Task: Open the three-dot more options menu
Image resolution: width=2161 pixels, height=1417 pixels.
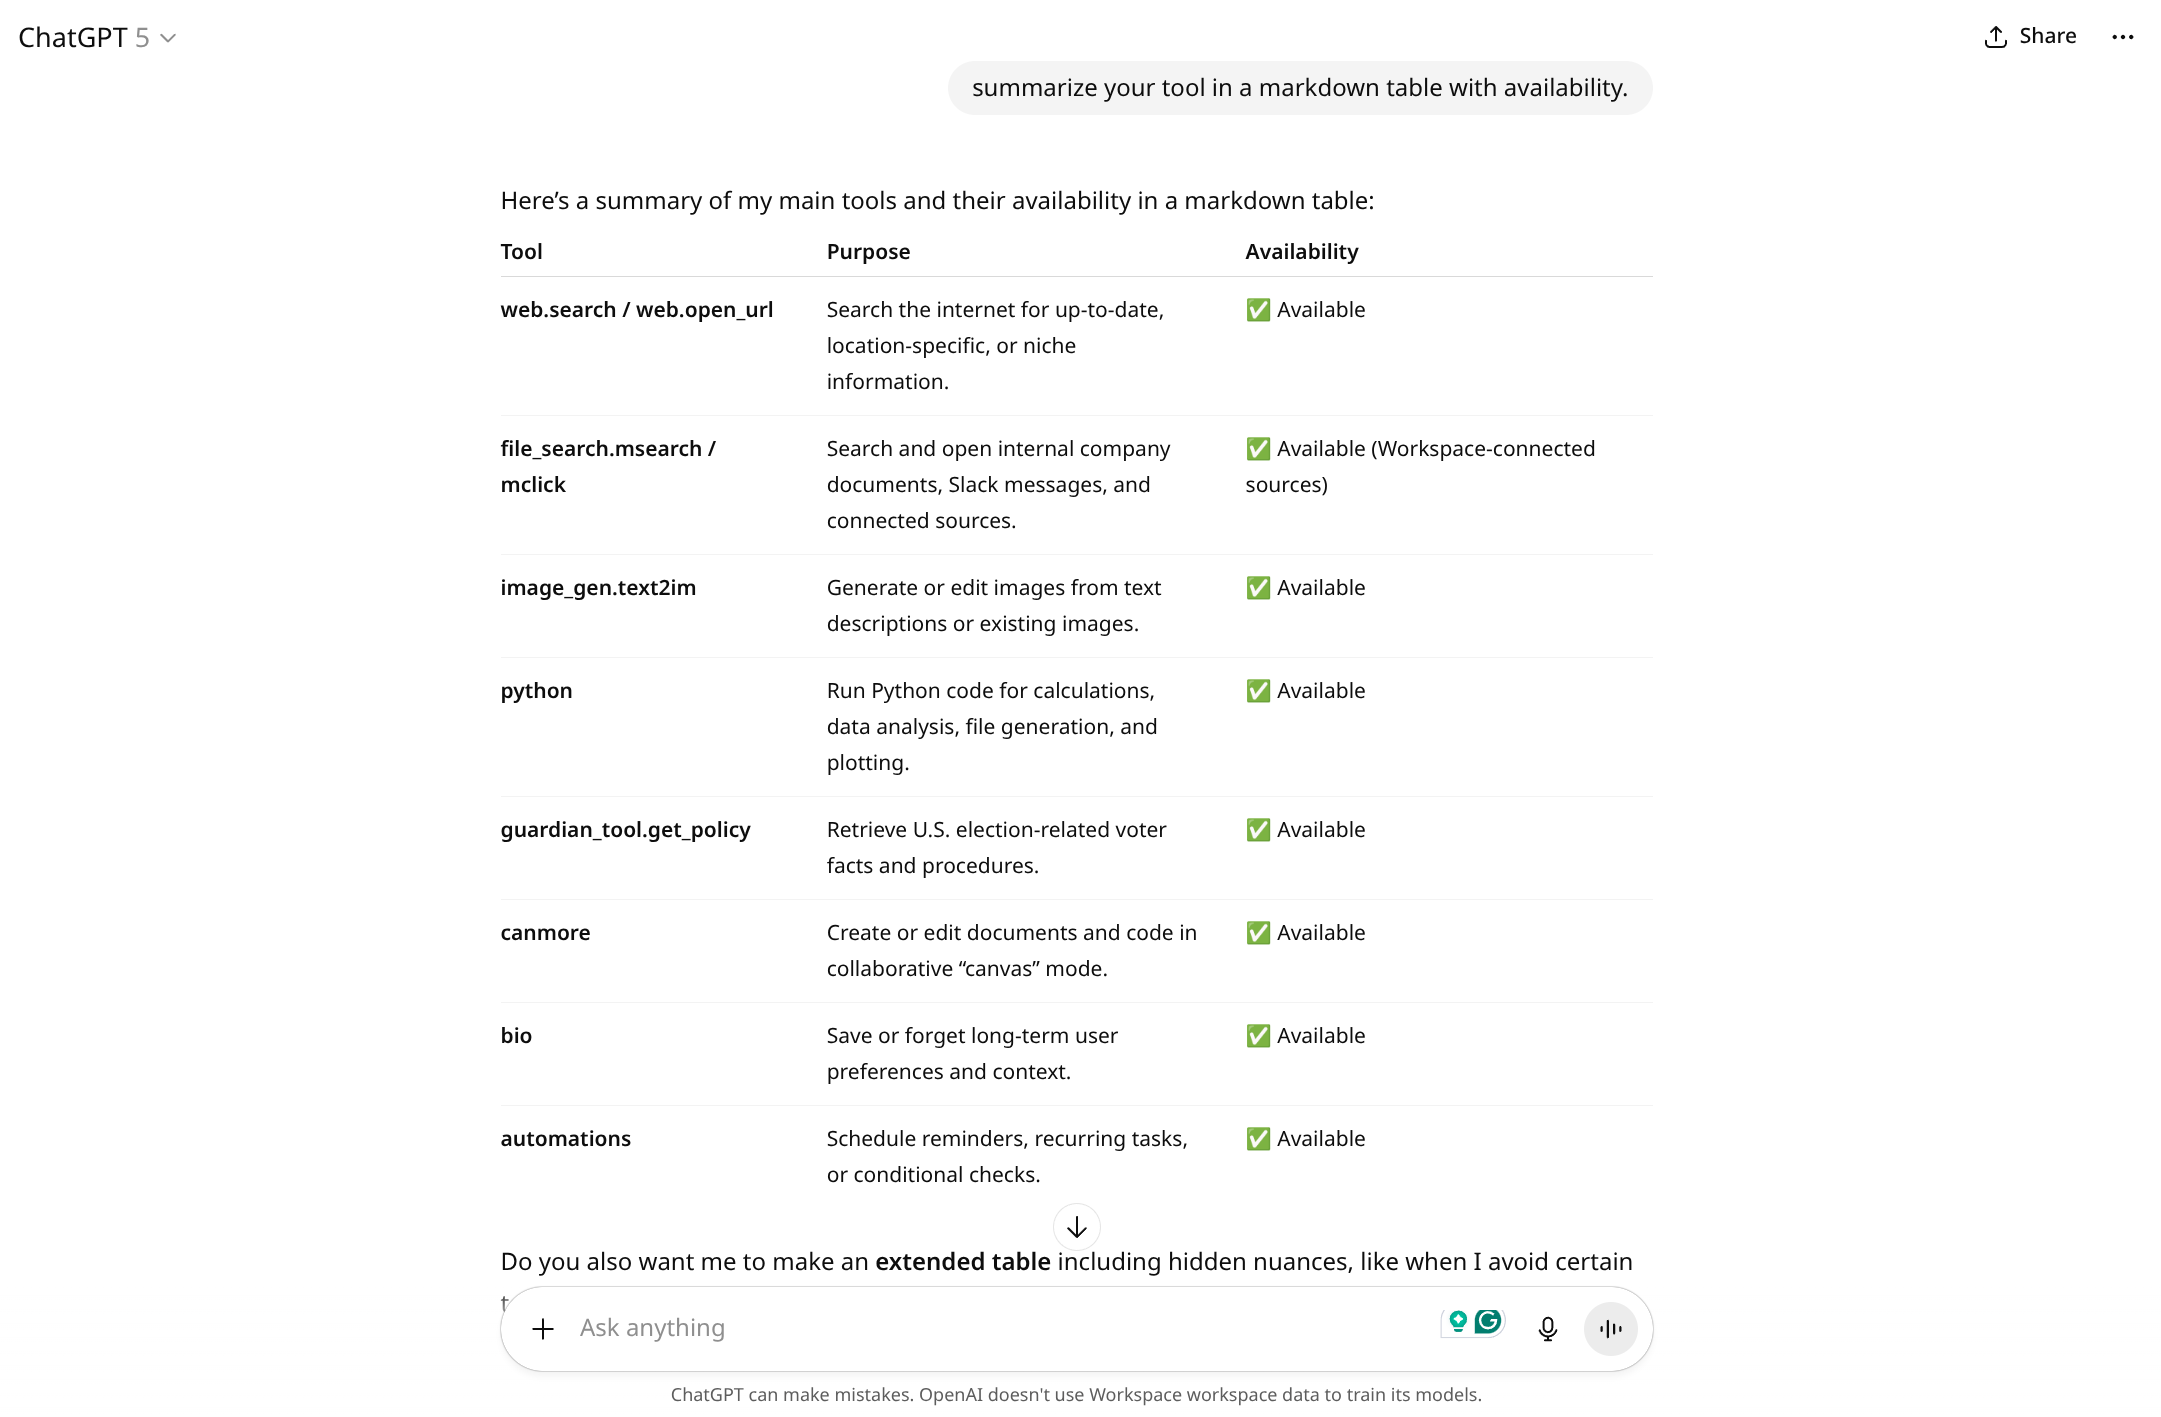Action: coord(2122,37)
